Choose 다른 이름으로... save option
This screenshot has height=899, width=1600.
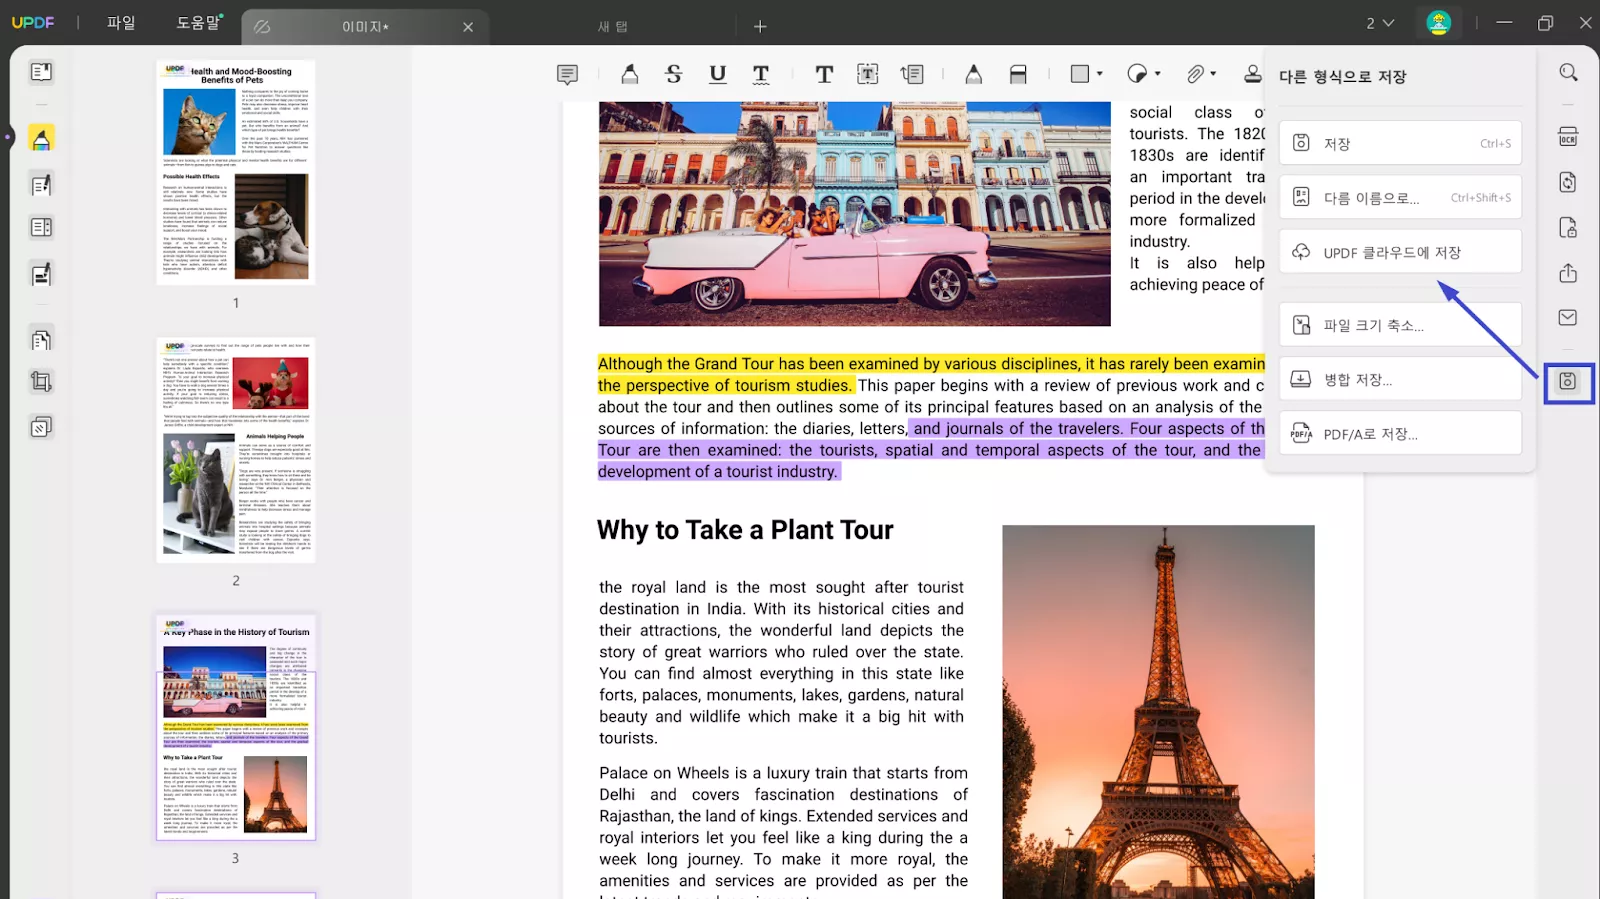1400,197
